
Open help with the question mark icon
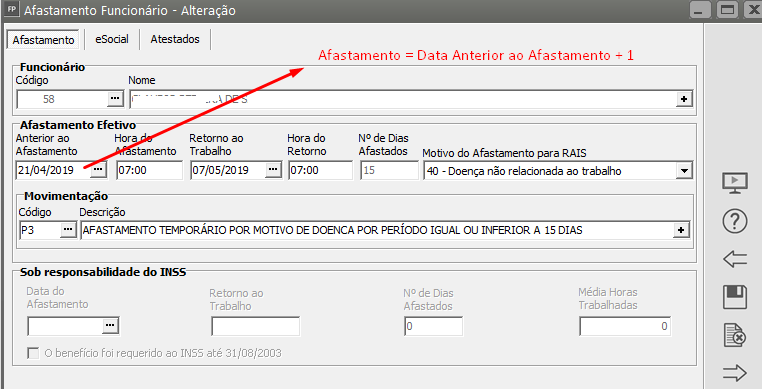click(x=735, y=221)
